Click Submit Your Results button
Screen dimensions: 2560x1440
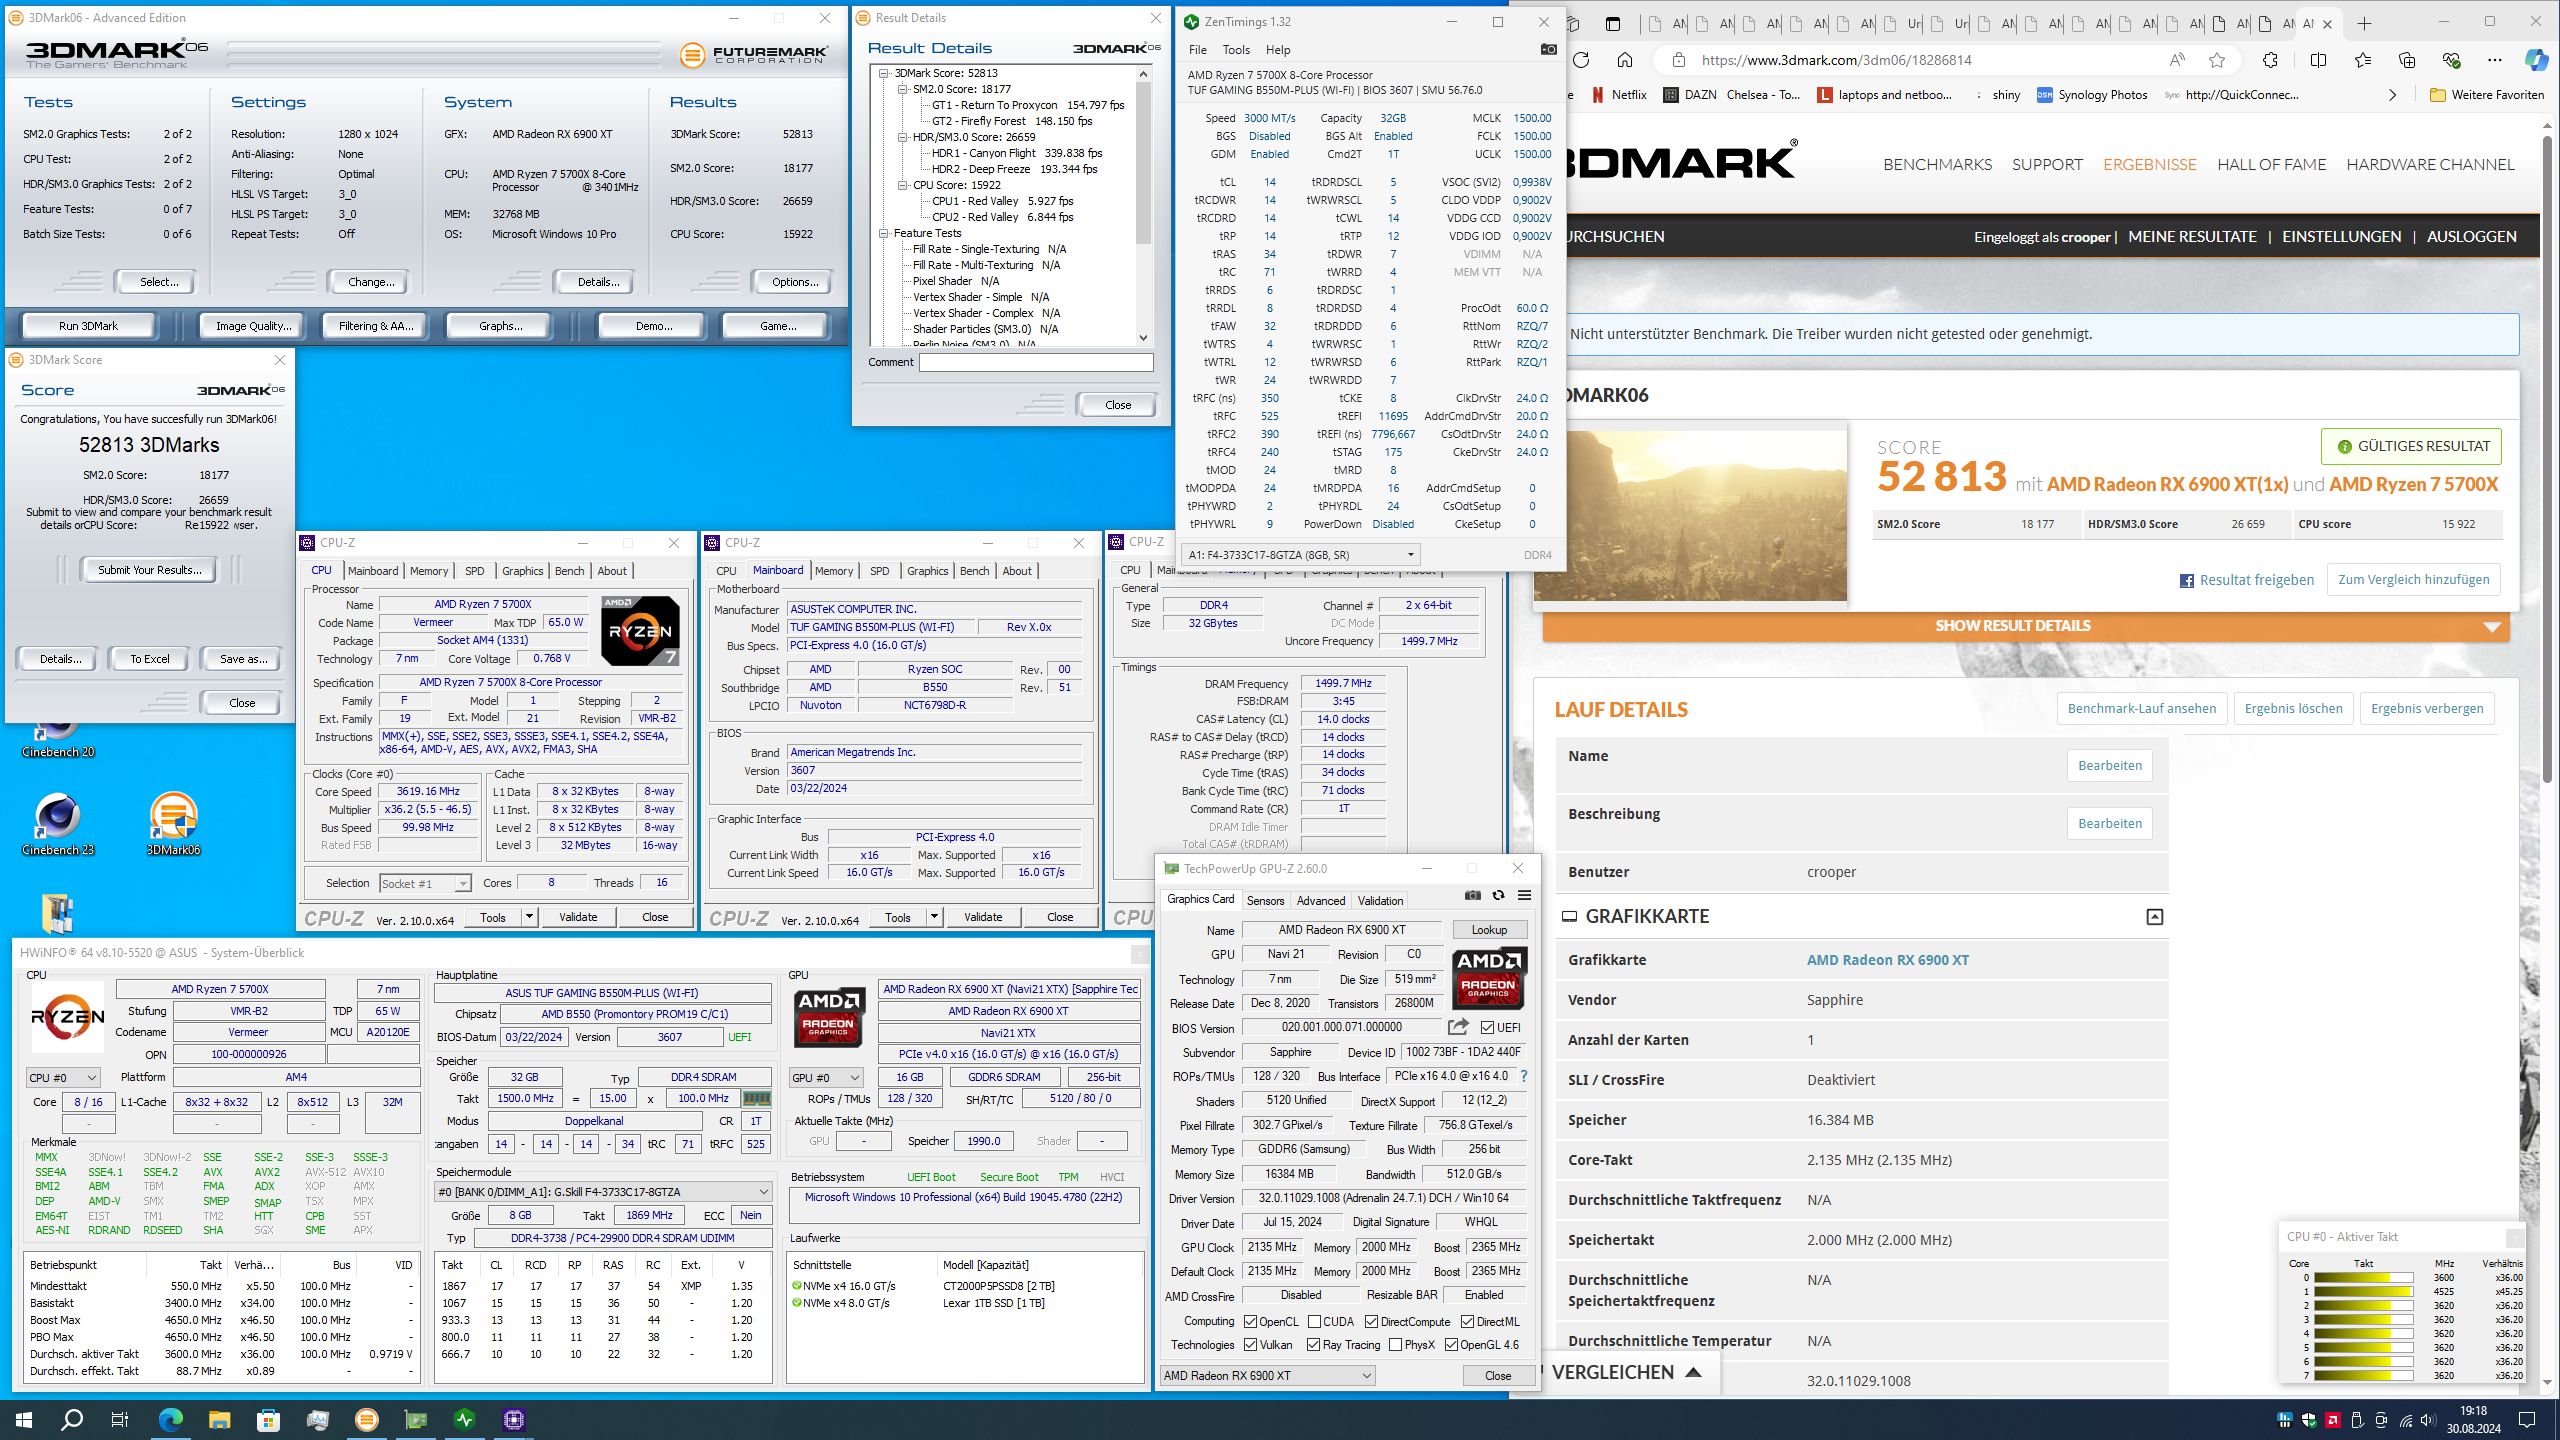tap(149, 570)
